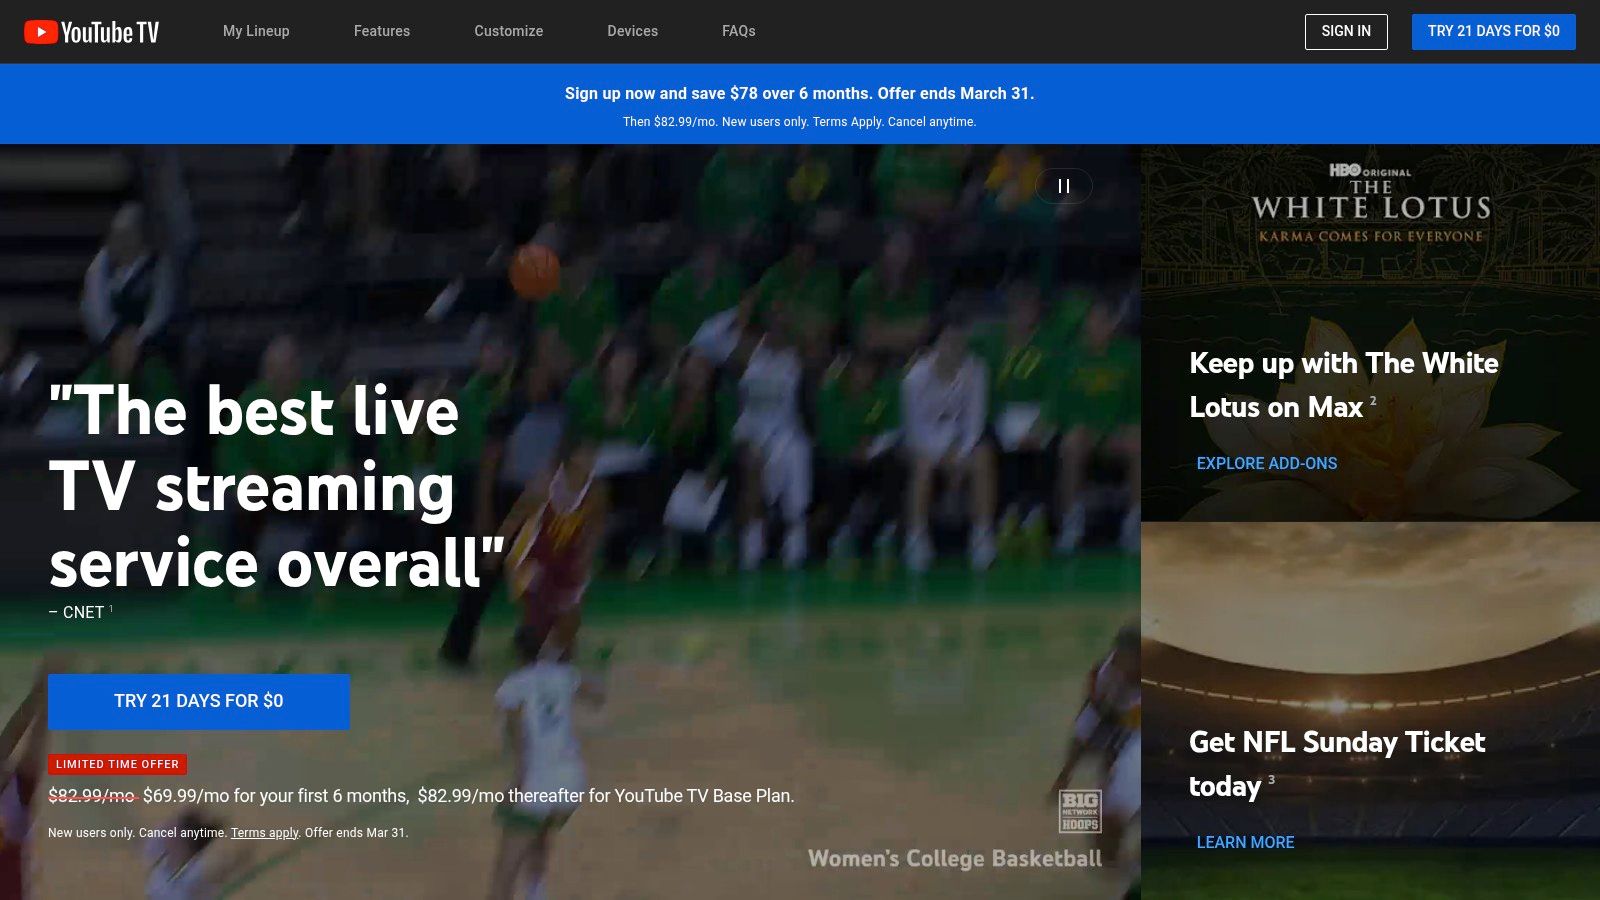1600x900 pixels.
Task: Click the YouTube TV logo
Action: (91, 32)
